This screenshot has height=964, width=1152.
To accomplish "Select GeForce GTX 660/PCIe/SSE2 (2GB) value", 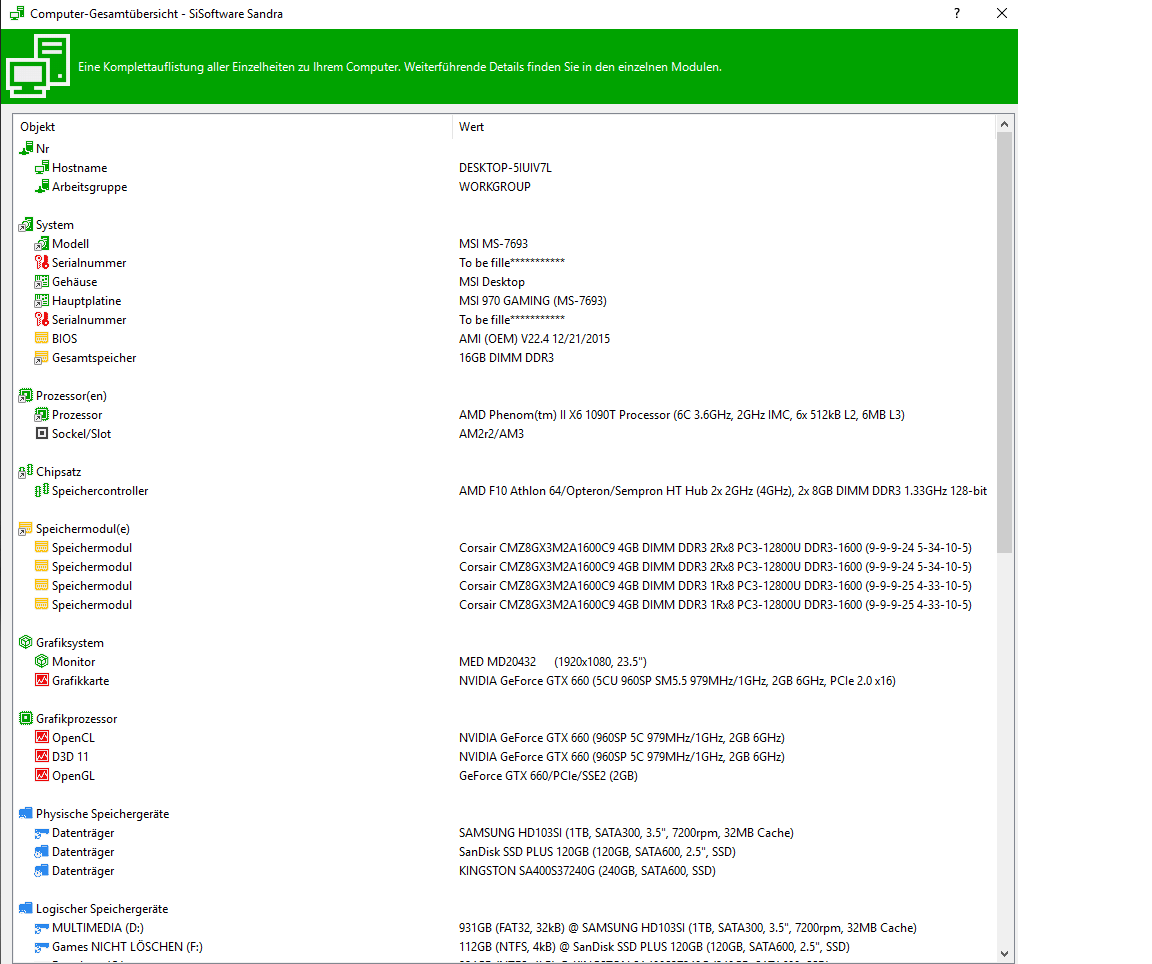I will [x=548, y=775].
